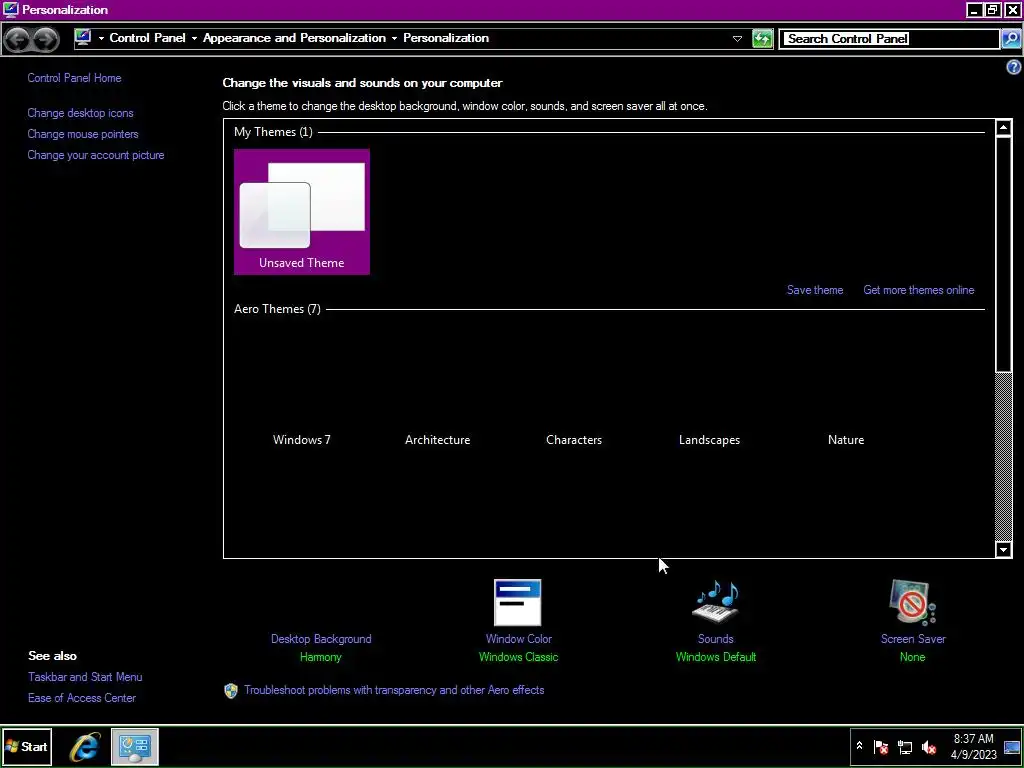Go to Control Panel breadcrumb
1024x768 pixels.
(x=148, y=38)
